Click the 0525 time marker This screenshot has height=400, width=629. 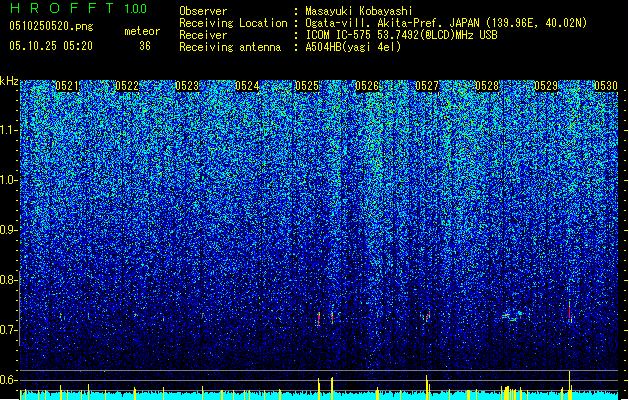(307, 86)
